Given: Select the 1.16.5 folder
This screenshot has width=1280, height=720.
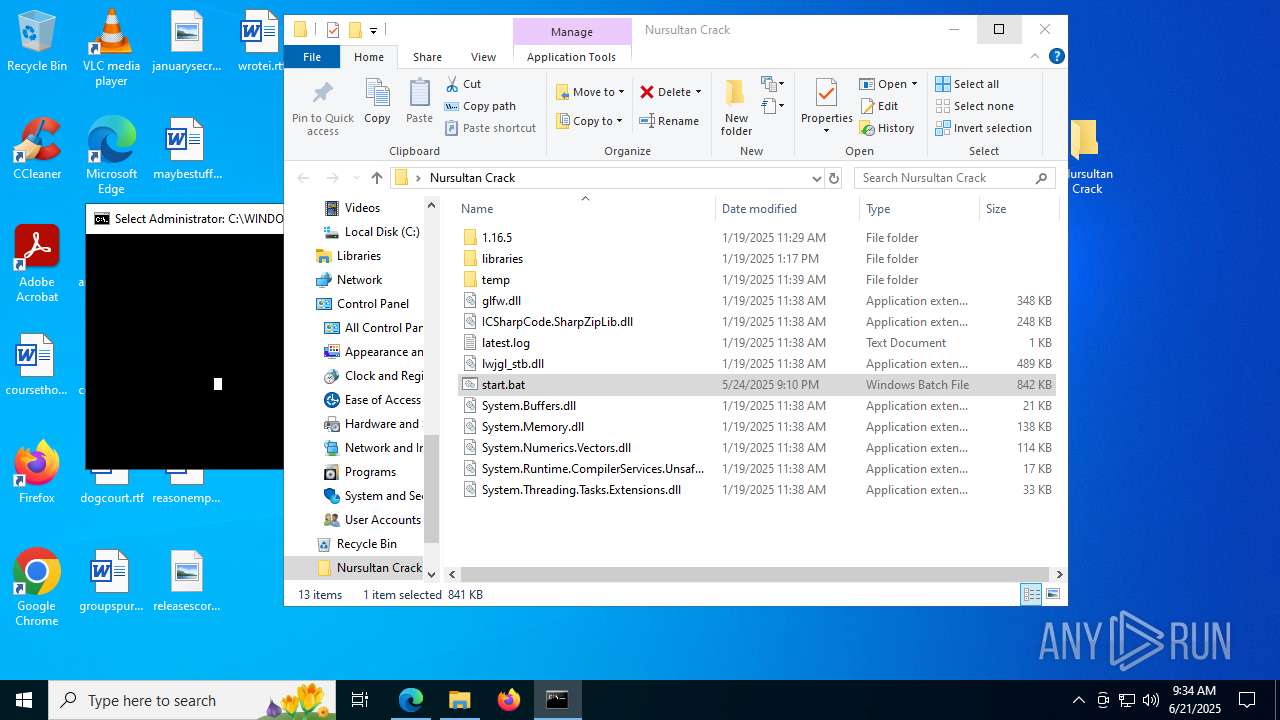Looking at the screenshot, I should tap(757, 238).
